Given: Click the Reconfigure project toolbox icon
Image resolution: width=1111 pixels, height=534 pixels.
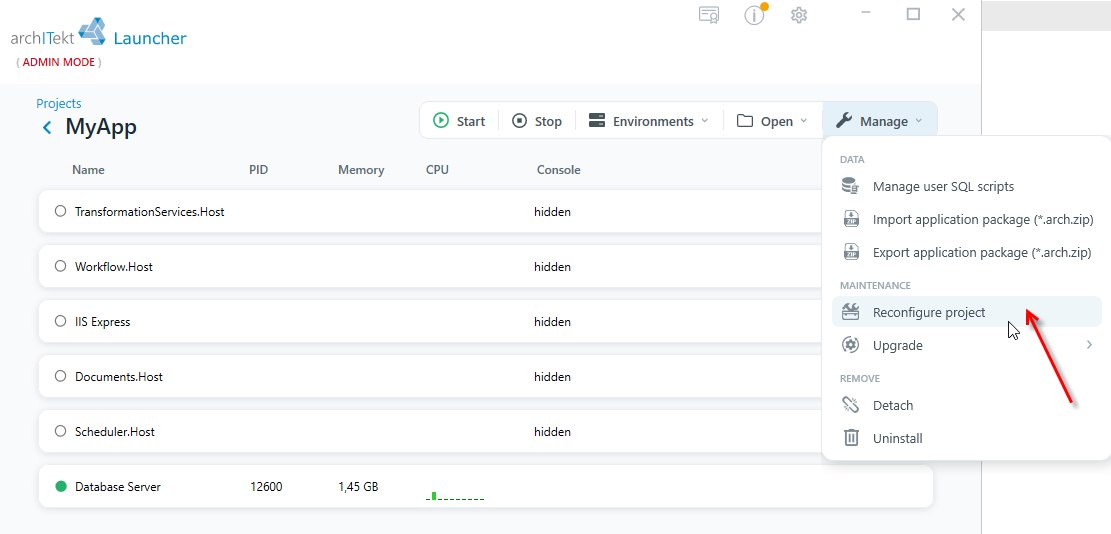Looking at the screenshot, I should (x=850, y=312).
